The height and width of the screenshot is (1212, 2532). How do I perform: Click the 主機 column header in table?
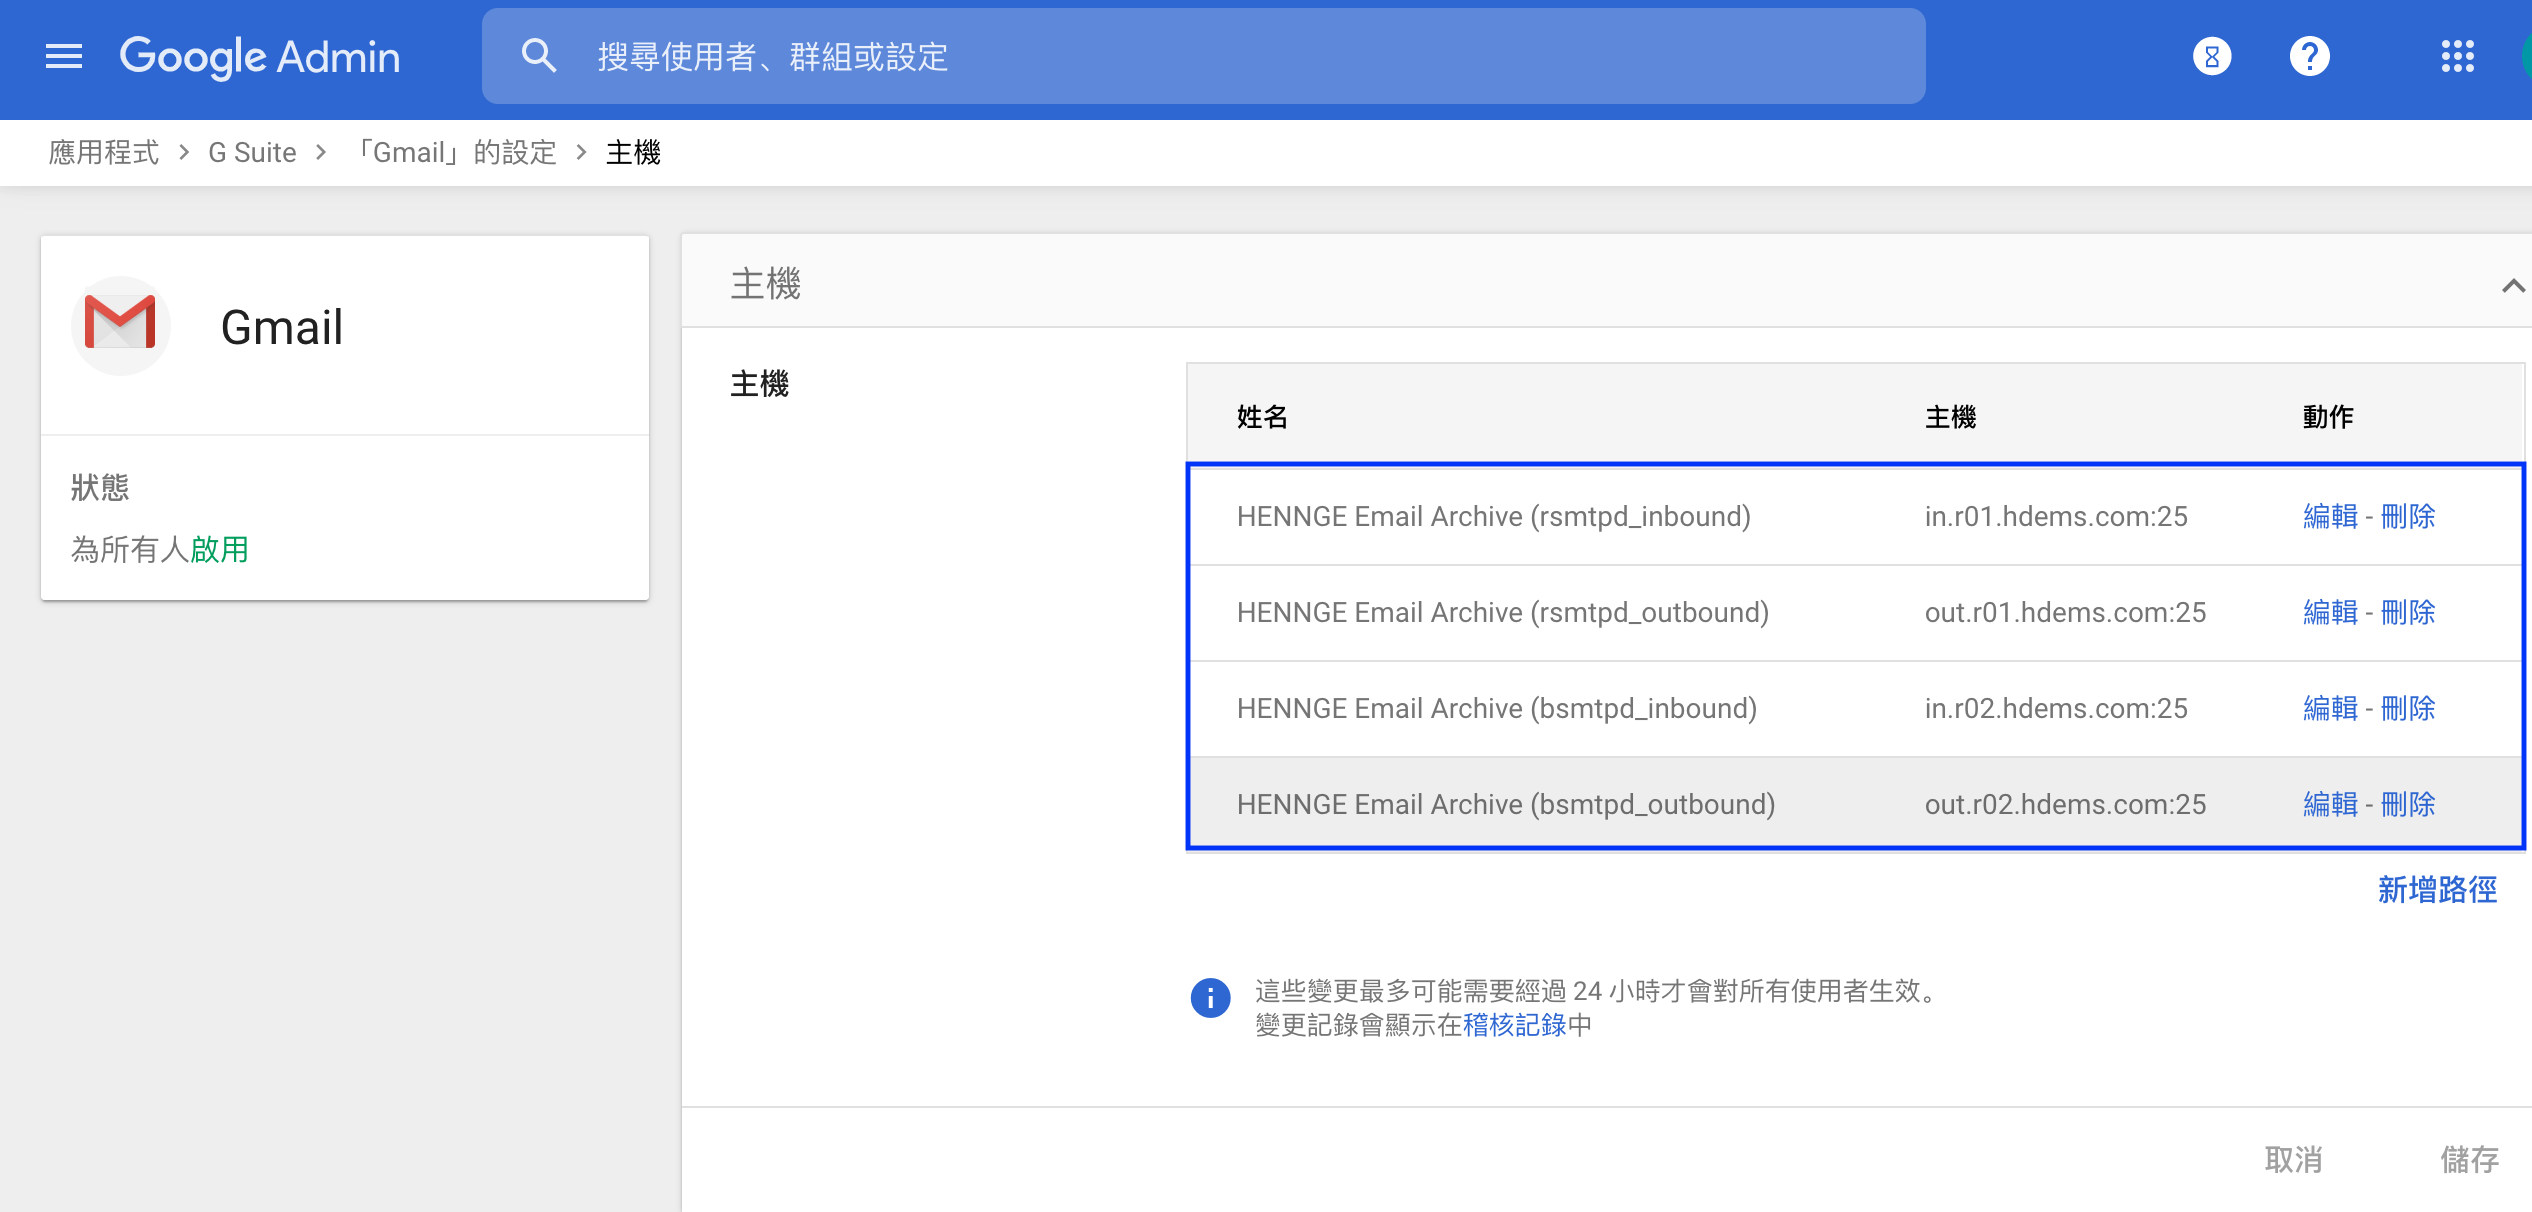1951,416
